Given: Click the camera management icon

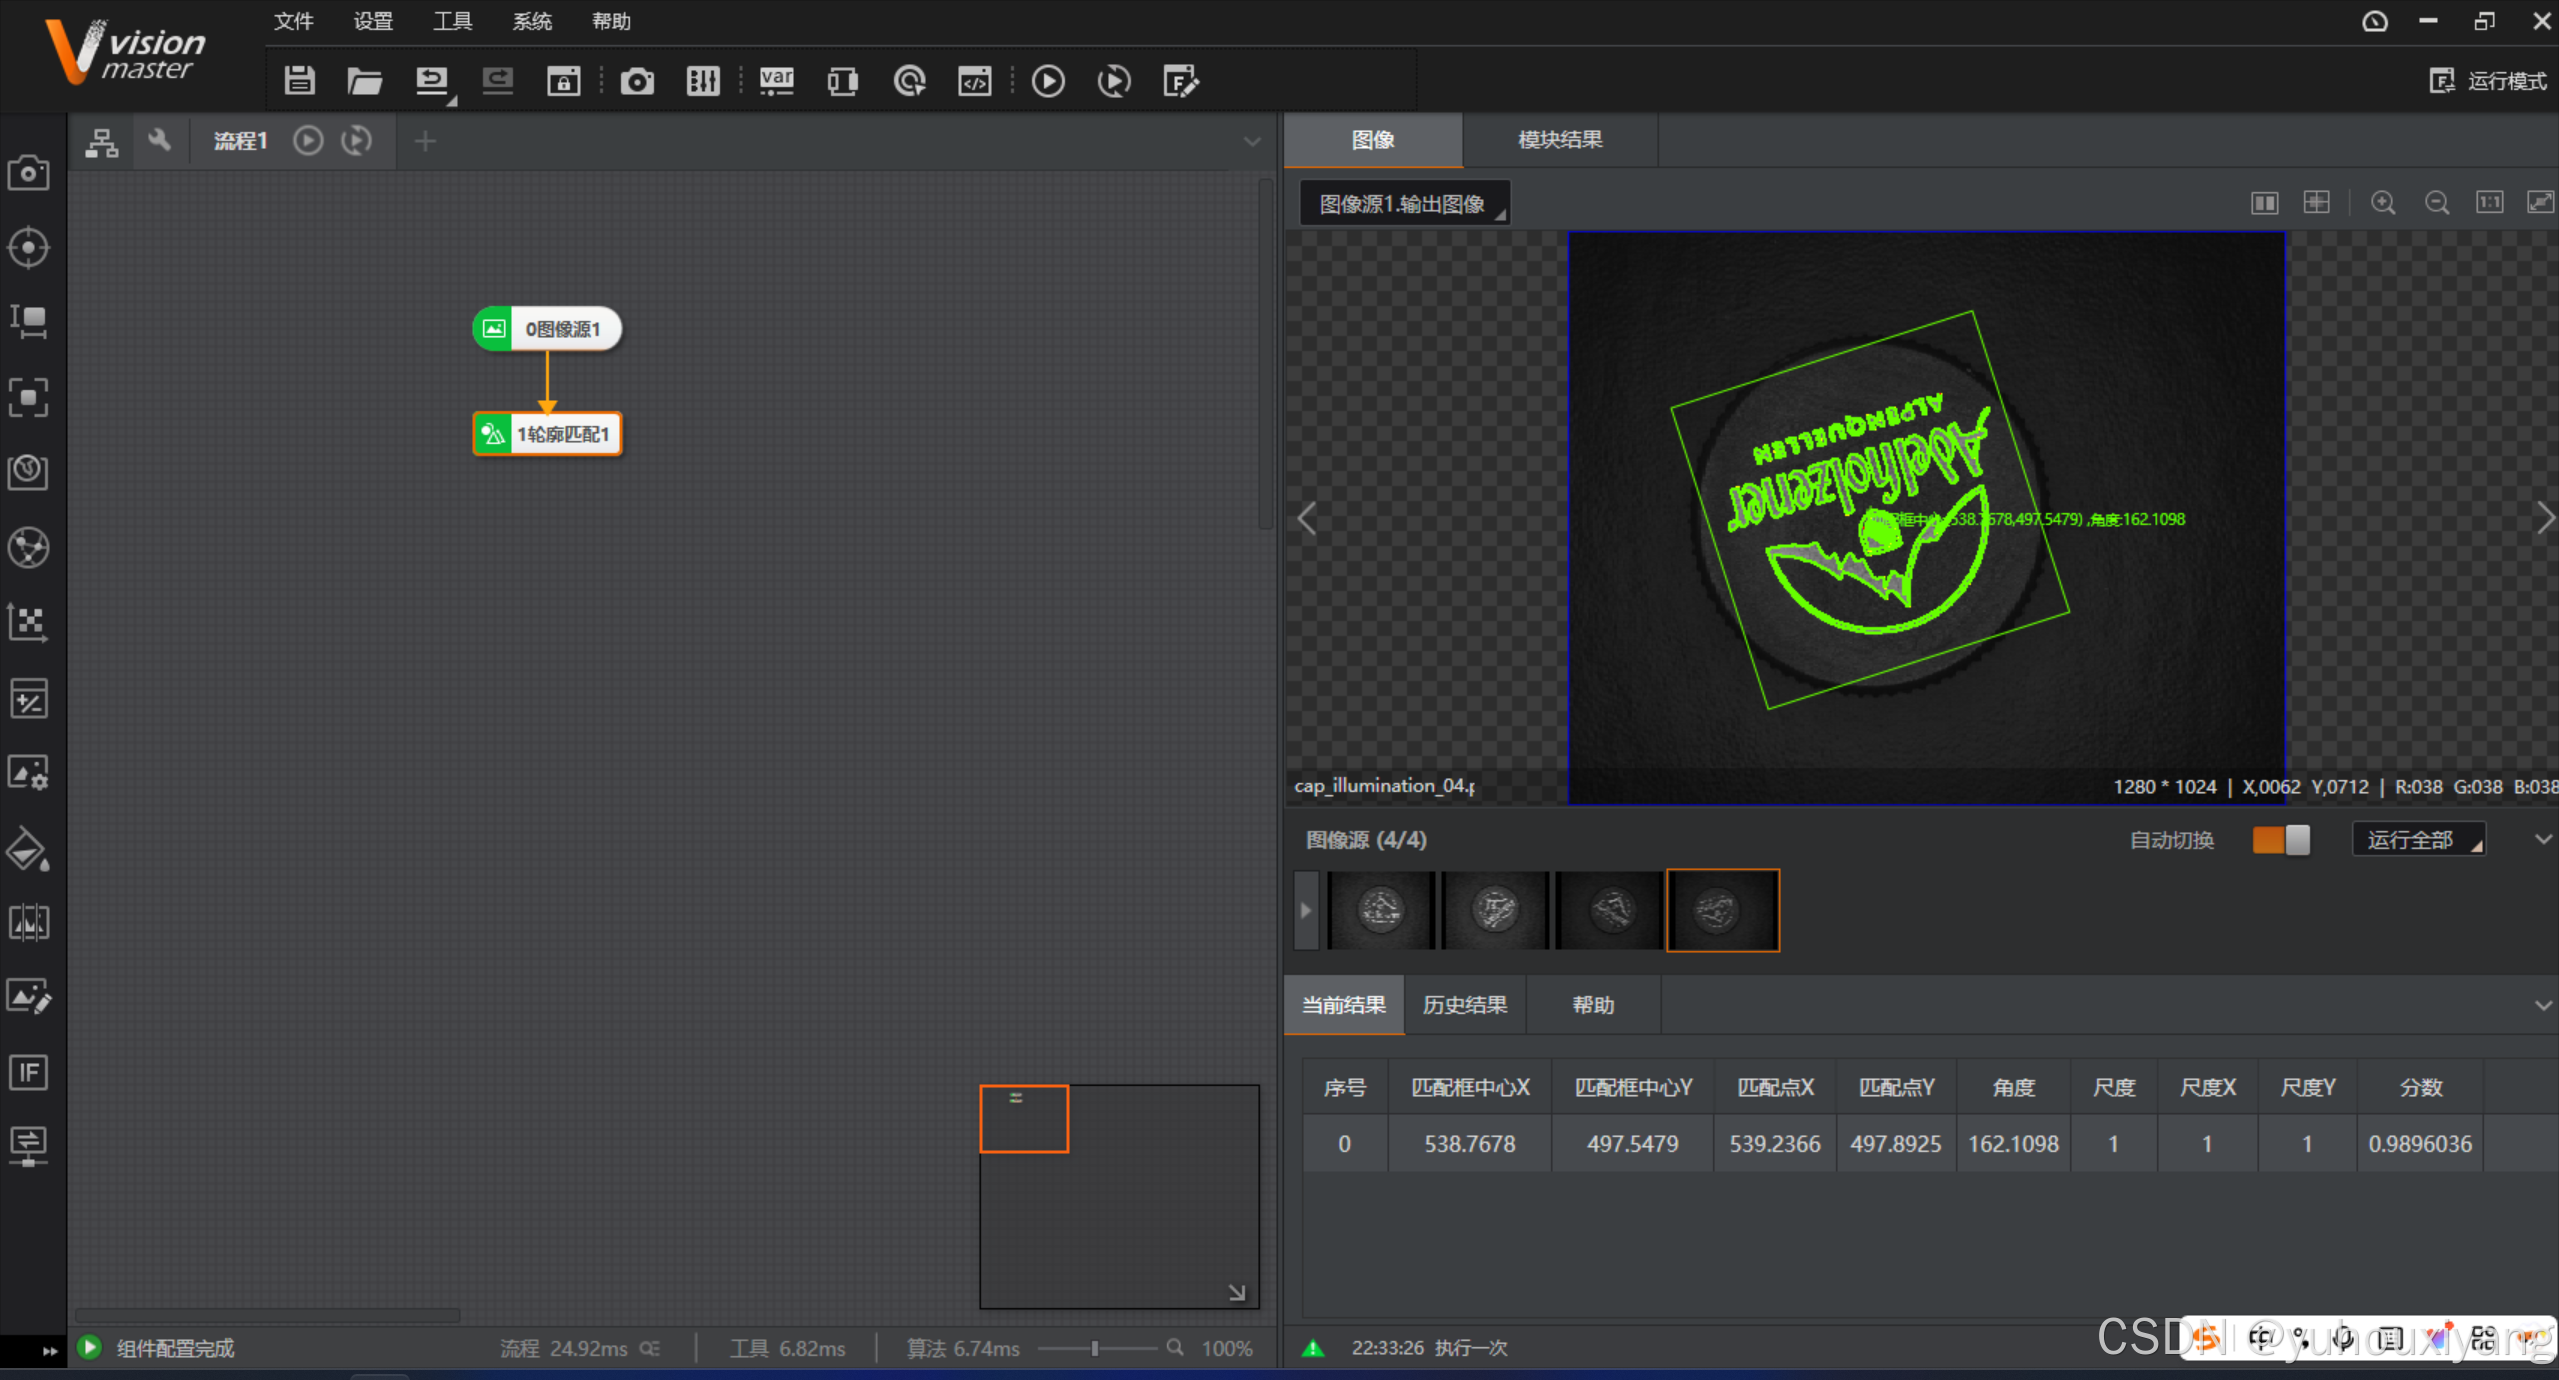Looking at the screenshot, I should click(637, 81).
